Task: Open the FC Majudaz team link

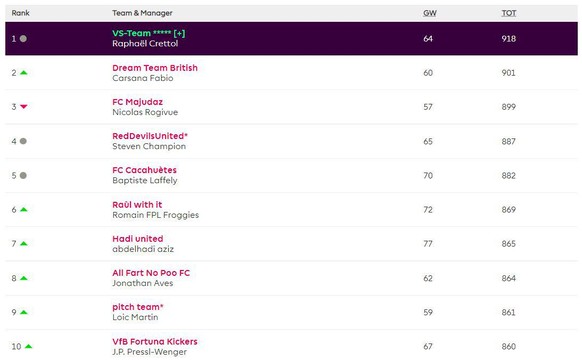Action: tap(137, 102)
